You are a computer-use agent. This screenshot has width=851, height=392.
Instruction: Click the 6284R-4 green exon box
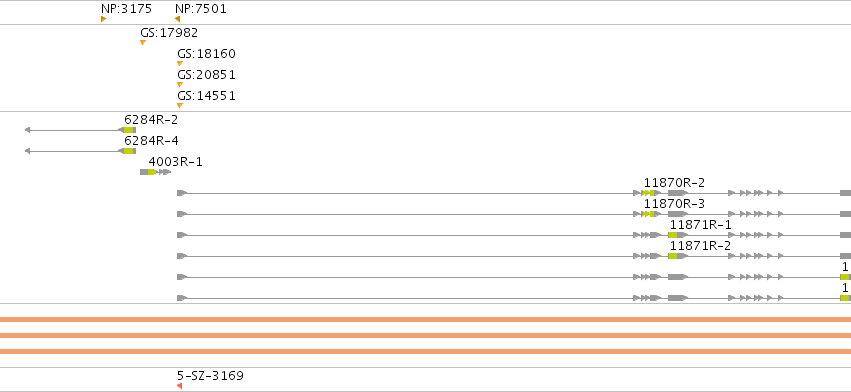128,151
